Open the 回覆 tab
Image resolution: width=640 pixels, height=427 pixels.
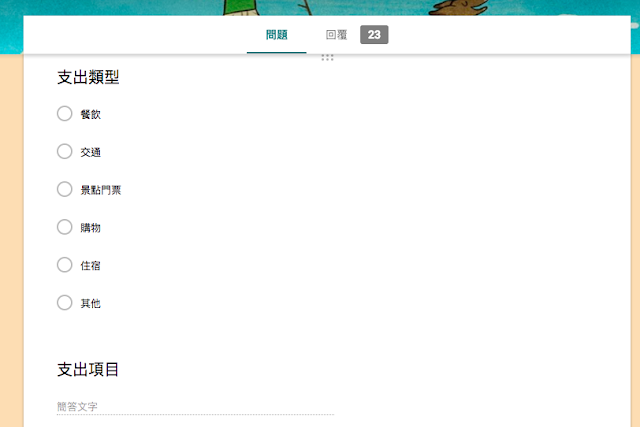336,35
